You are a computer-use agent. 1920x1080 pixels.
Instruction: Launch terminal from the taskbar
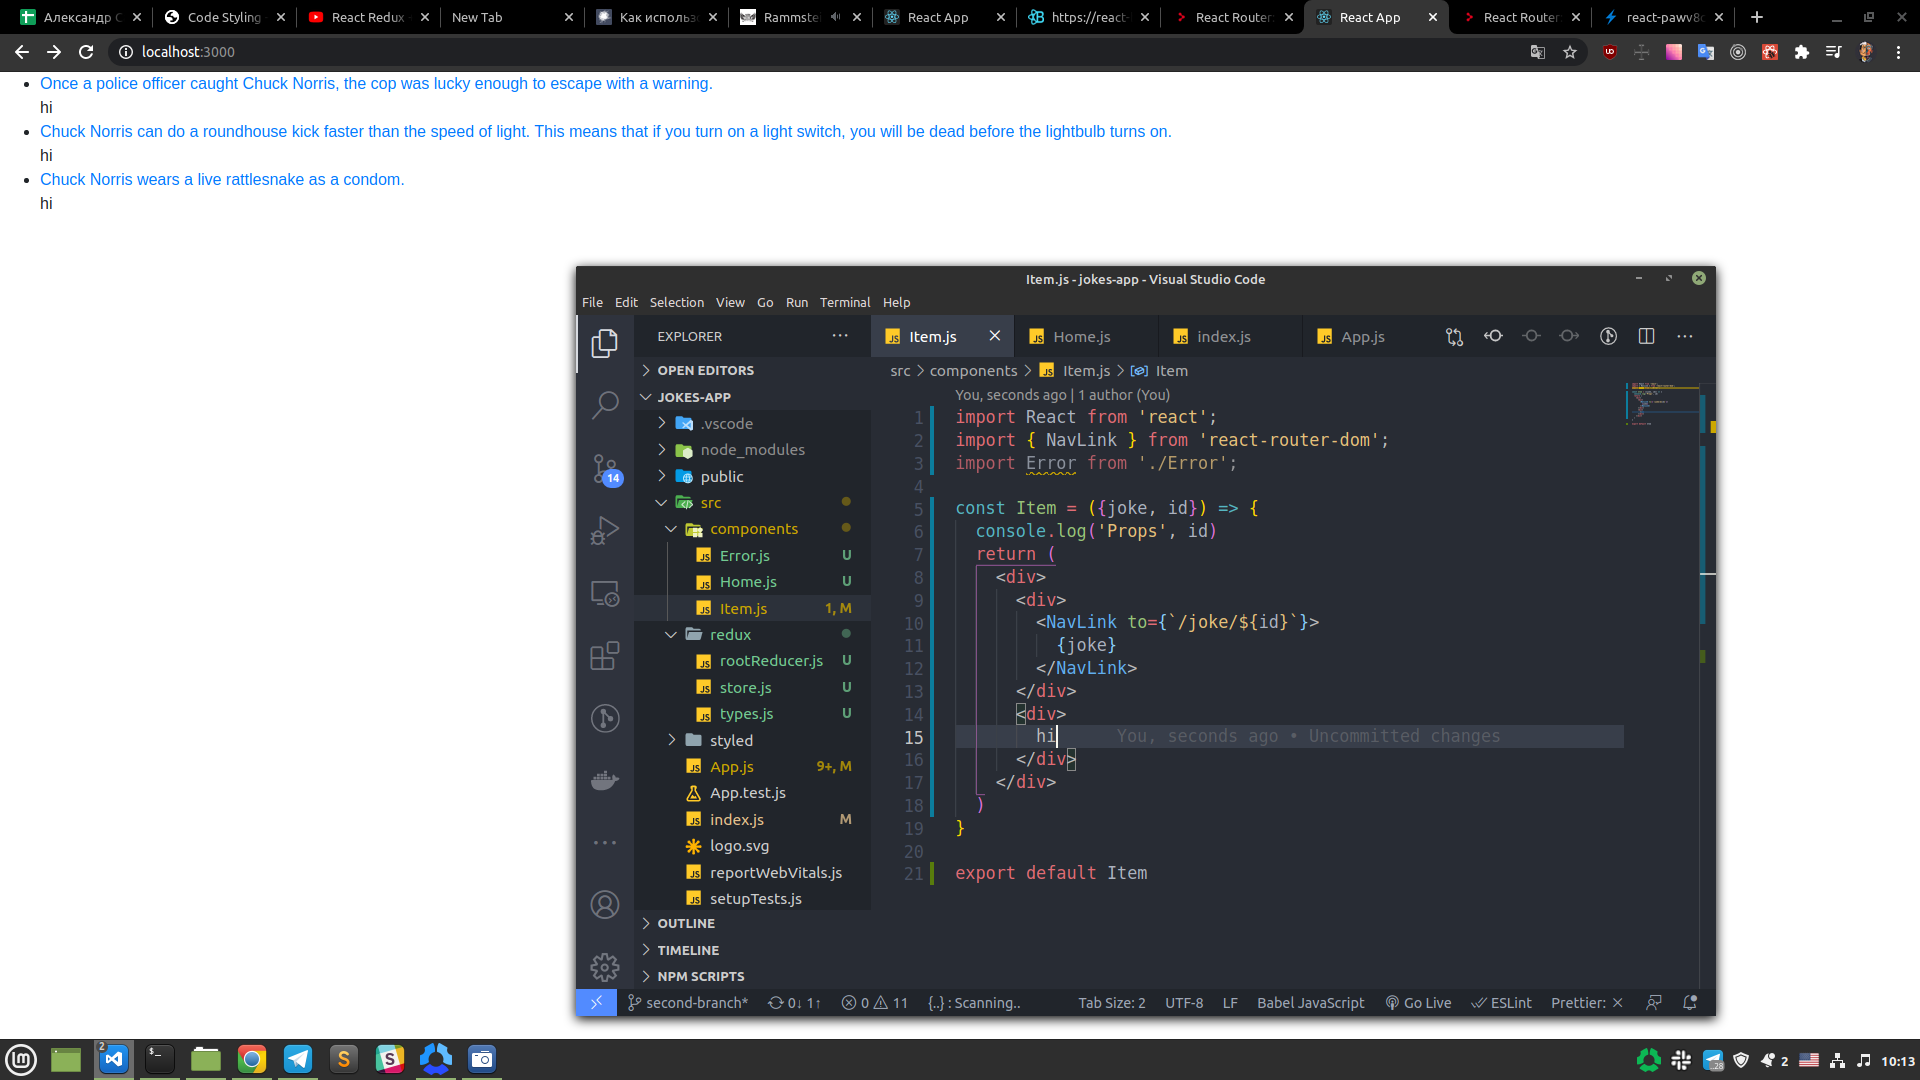point(160,1059)
